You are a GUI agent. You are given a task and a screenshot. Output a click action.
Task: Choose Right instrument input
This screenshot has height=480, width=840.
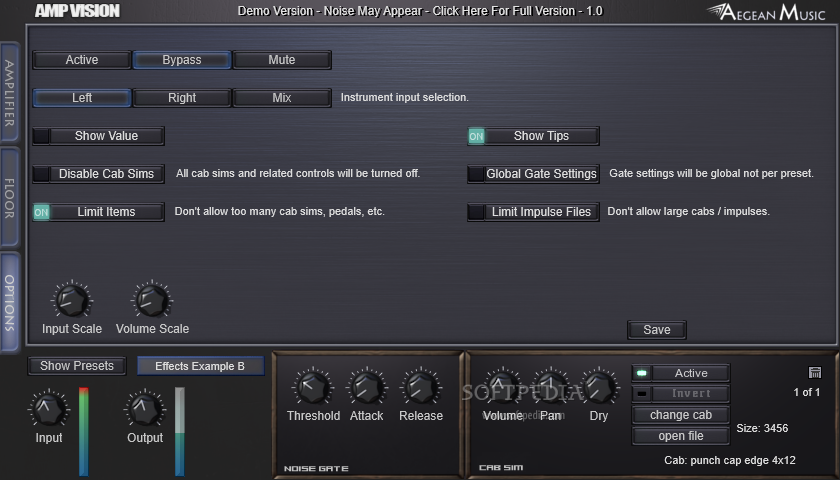182,98
